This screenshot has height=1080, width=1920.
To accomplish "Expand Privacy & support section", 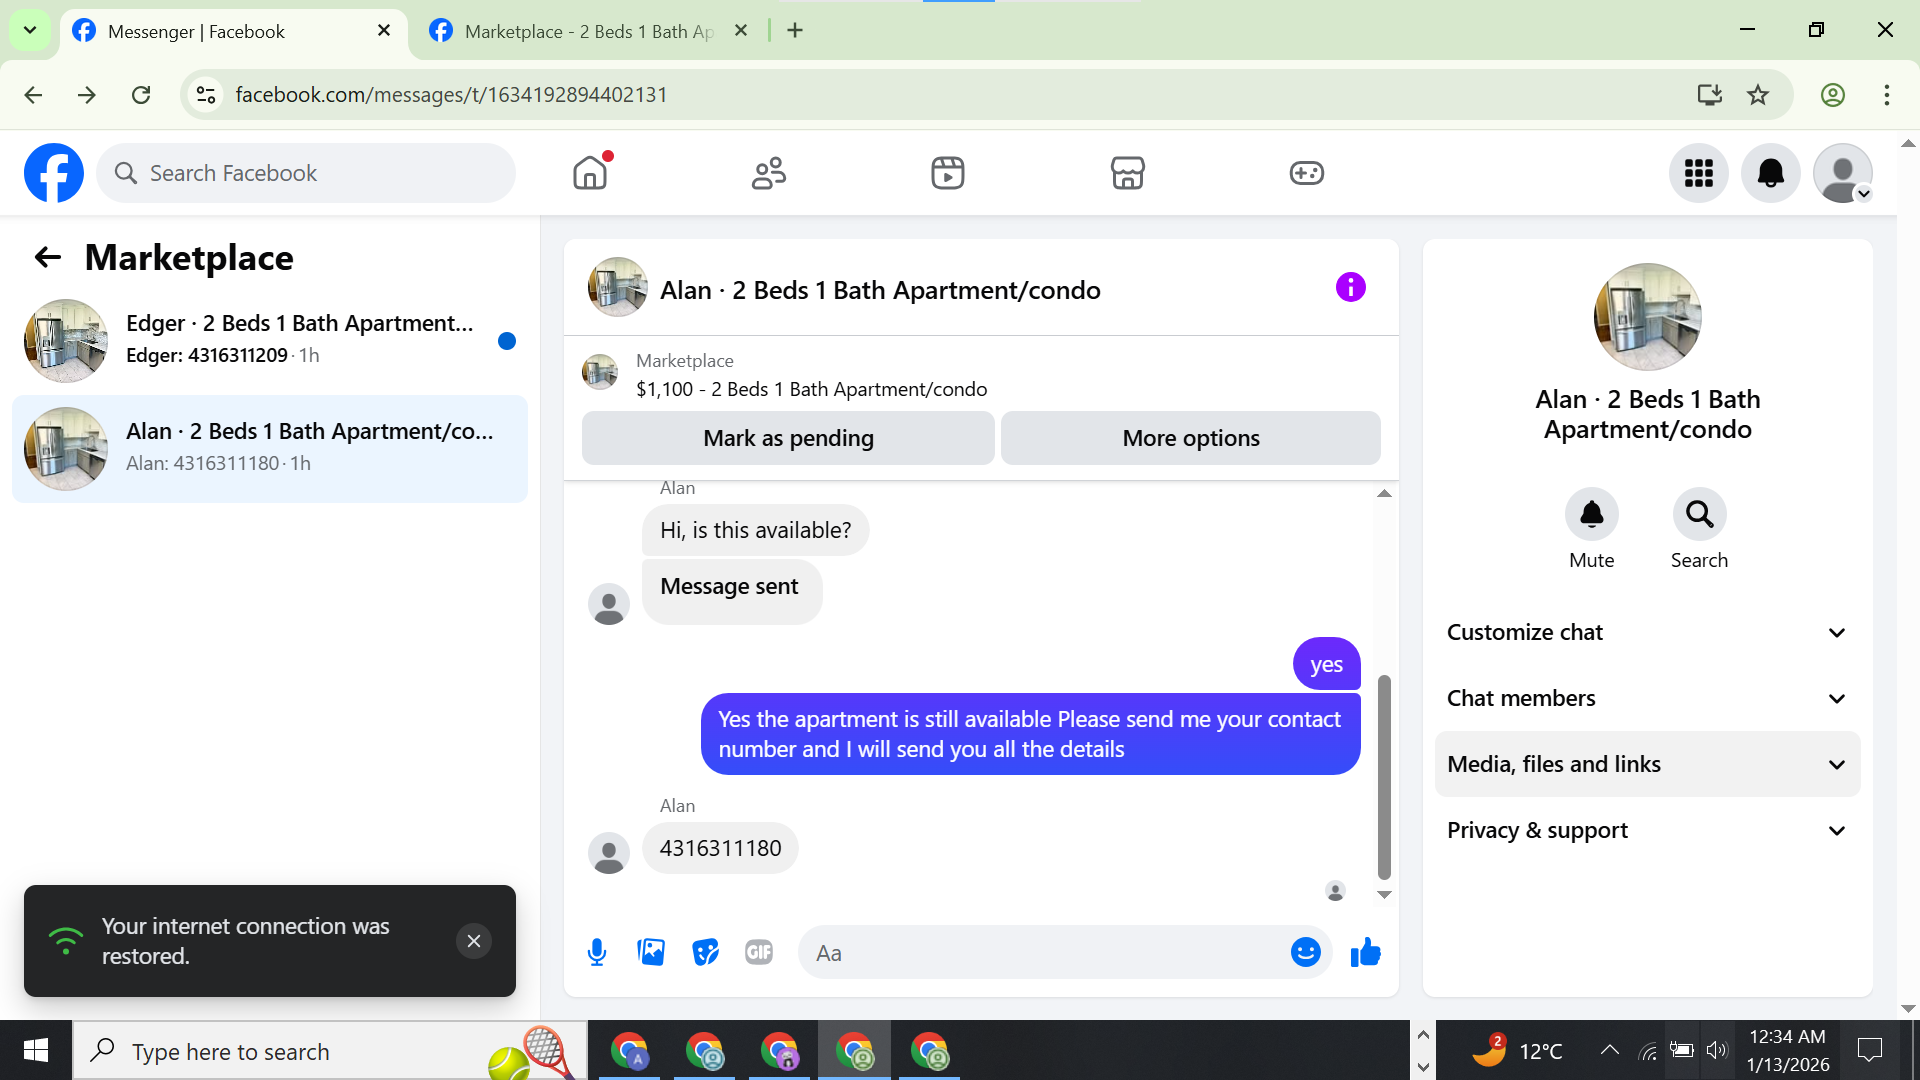I will coord(1647,830).
